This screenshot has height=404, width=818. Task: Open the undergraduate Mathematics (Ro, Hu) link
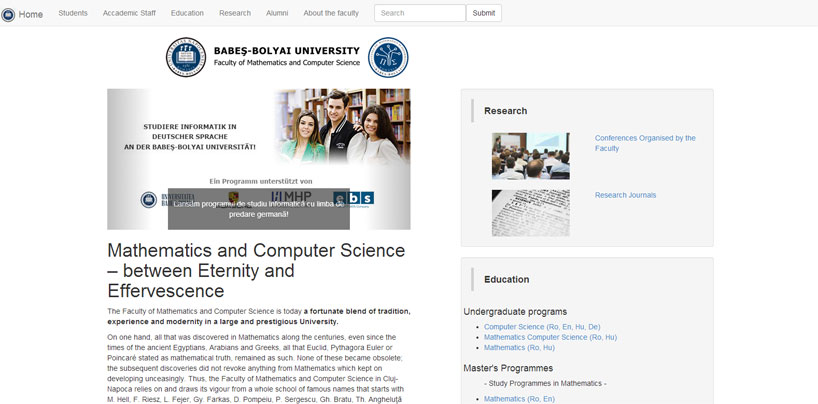520,348
